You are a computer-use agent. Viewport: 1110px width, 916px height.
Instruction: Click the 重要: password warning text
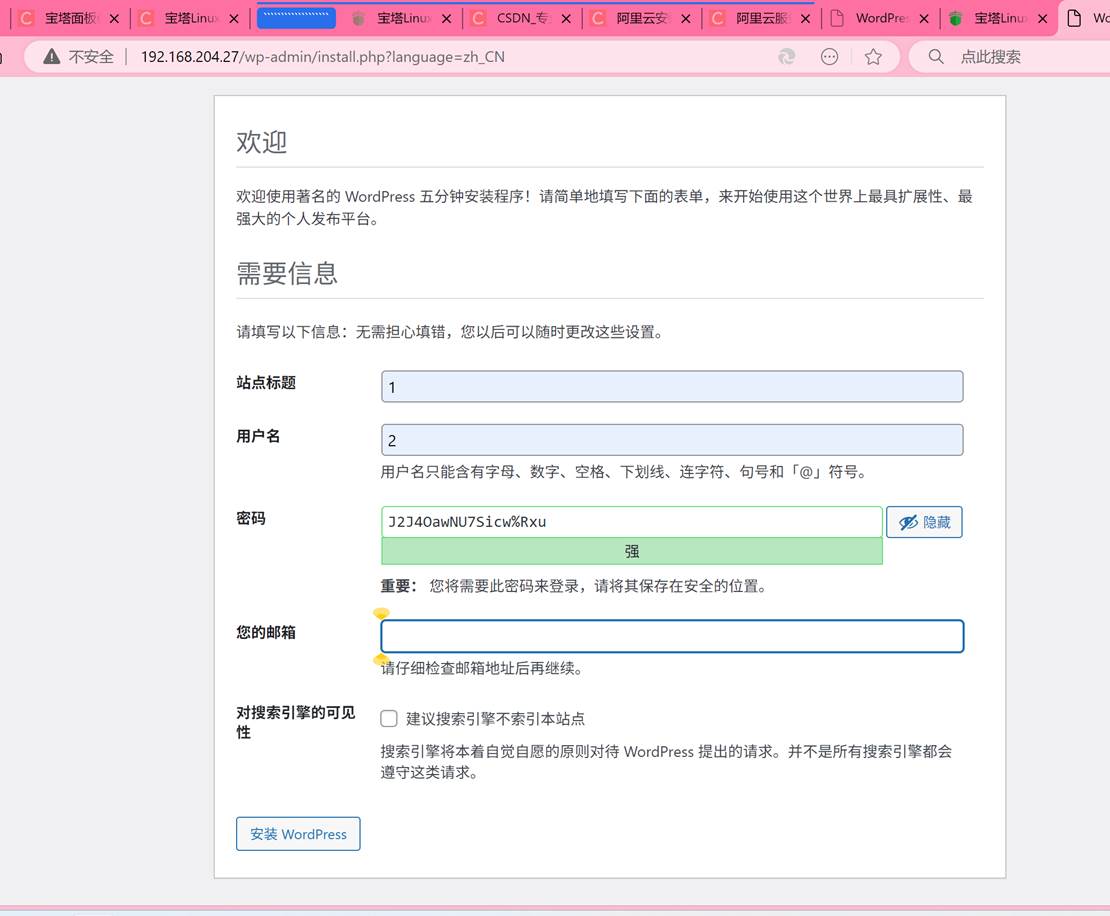(x=574, y=586)
